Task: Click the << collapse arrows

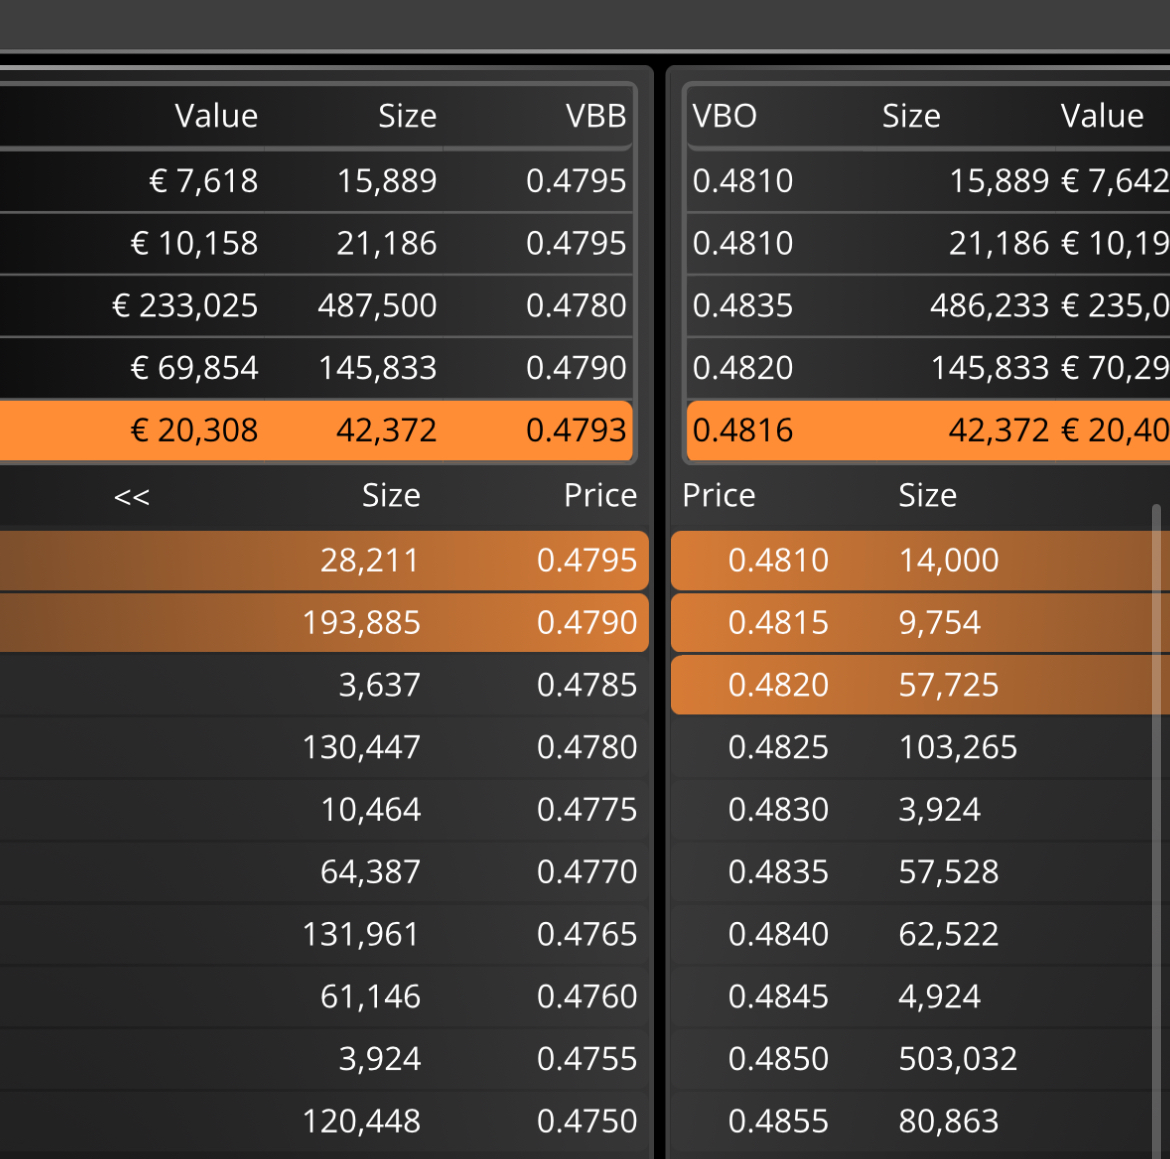Action: tap(132, 496)
